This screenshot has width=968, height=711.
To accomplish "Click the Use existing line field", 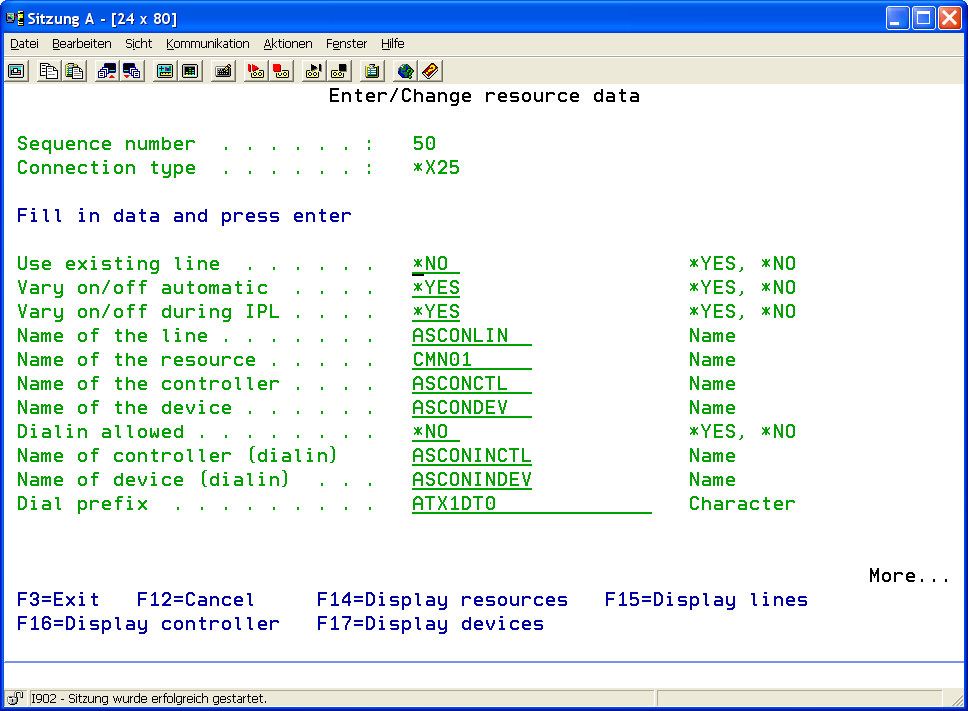I will [x=435, y=264].
